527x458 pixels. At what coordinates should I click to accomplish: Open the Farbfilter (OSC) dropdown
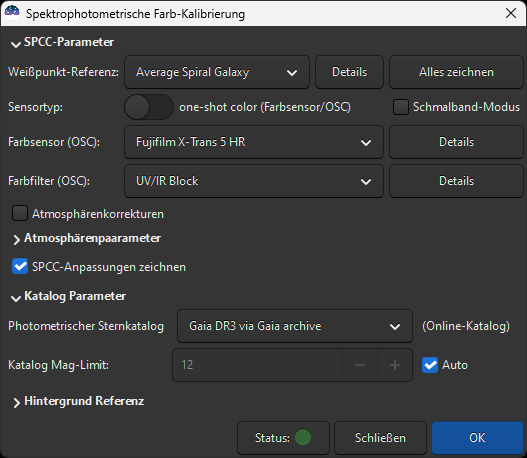[254, 181]
